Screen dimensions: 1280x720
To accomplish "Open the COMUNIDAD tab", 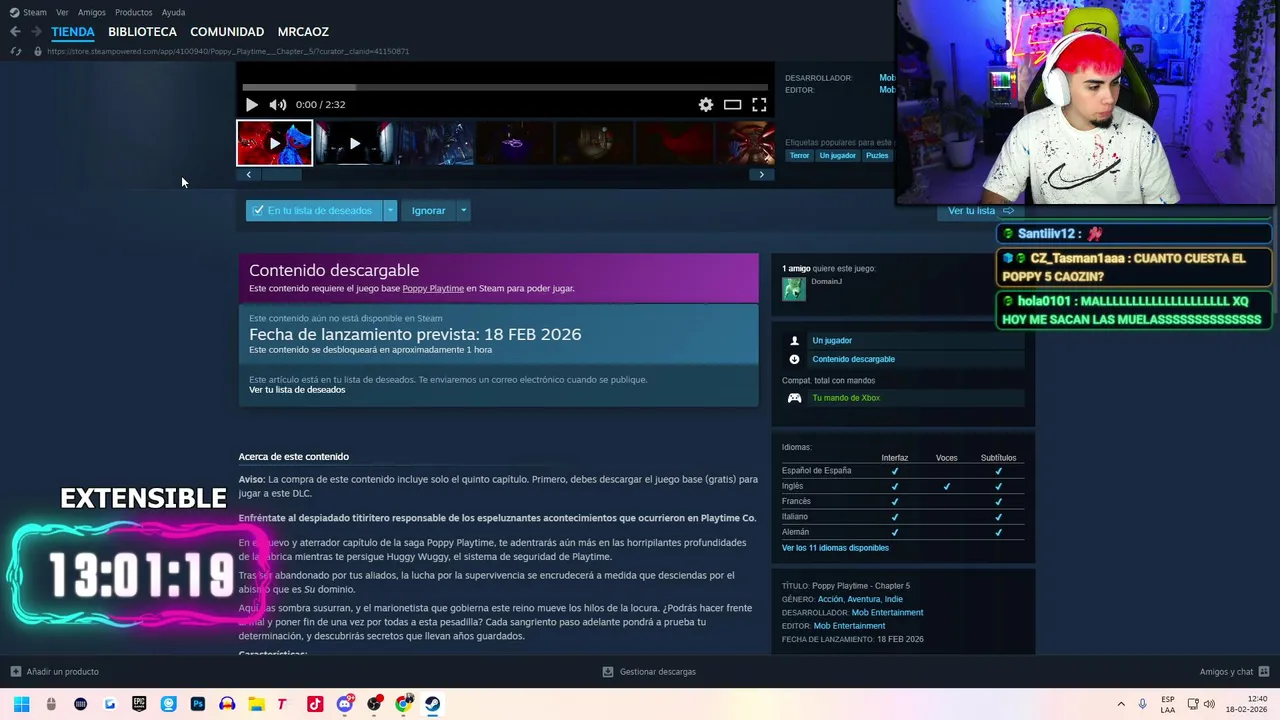I will click(227, 32).
